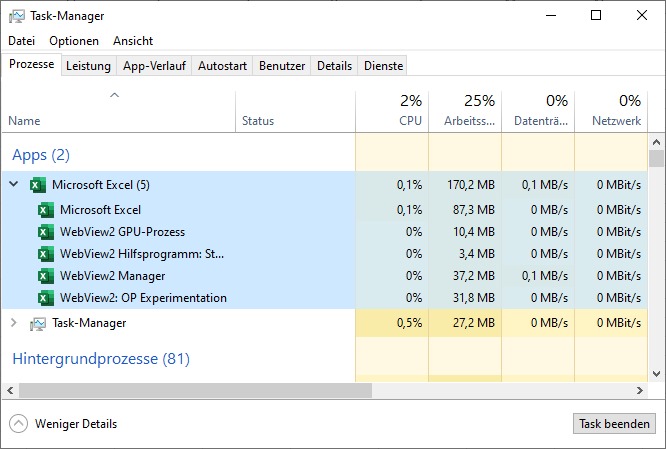This screenshot has width=666, height=449.
Task: Open the Optionen menu
Action: point(74,41)
